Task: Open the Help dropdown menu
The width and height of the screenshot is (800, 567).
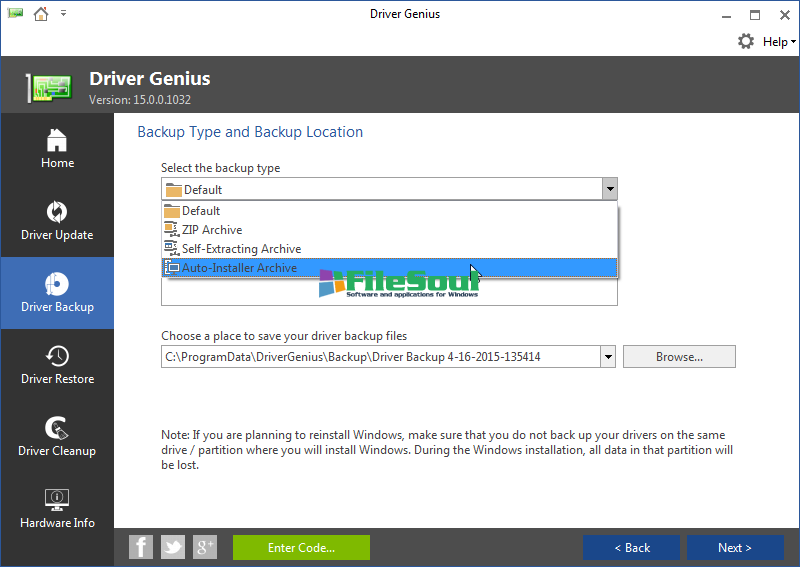Action: click(779, 42)
